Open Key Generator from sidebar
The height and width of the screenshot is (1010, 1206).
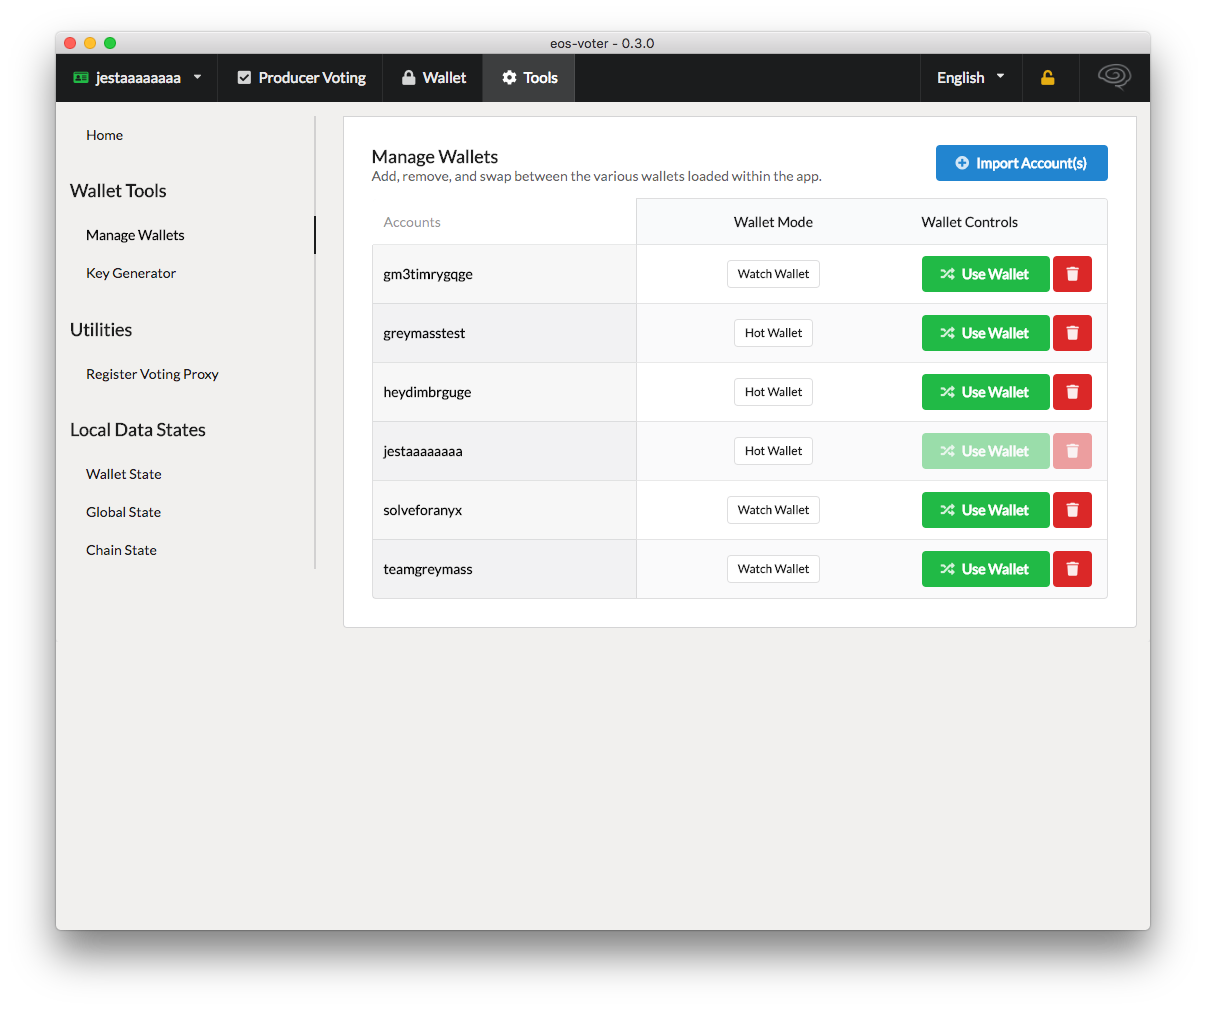131,273
